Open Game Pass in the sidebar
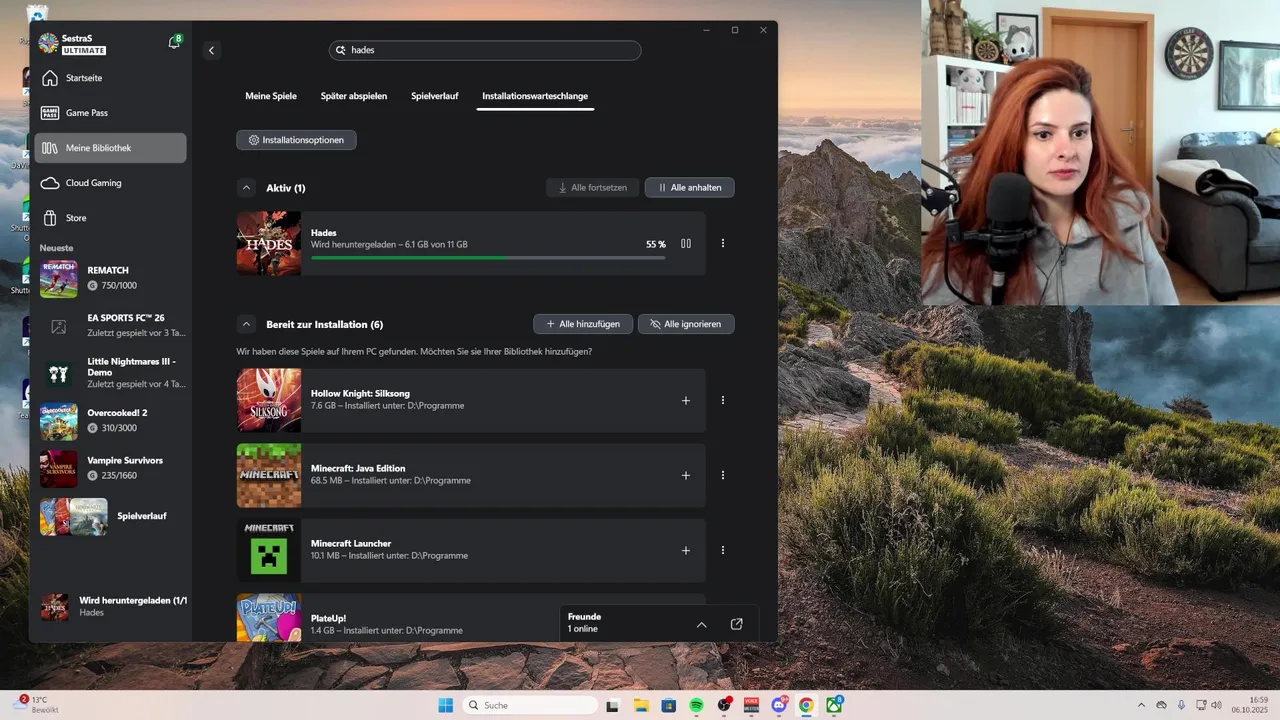1280x720 pixels. tap(110, 113)
